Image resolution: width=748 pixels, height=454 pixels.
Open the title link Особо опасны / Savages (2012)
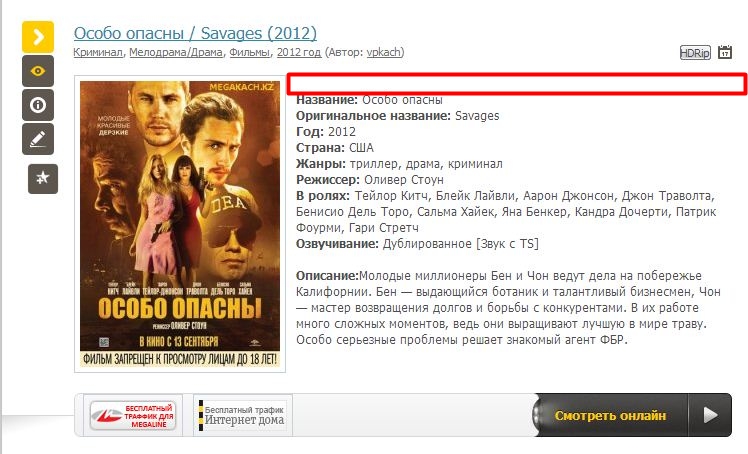coord(195,33)
